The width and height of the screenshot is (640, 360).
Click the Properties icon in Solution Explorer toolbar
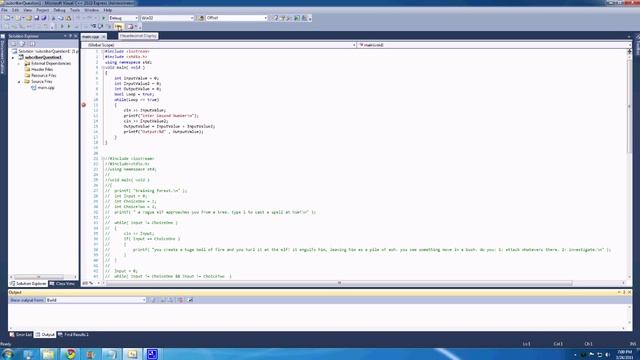[x=13, y=43]
